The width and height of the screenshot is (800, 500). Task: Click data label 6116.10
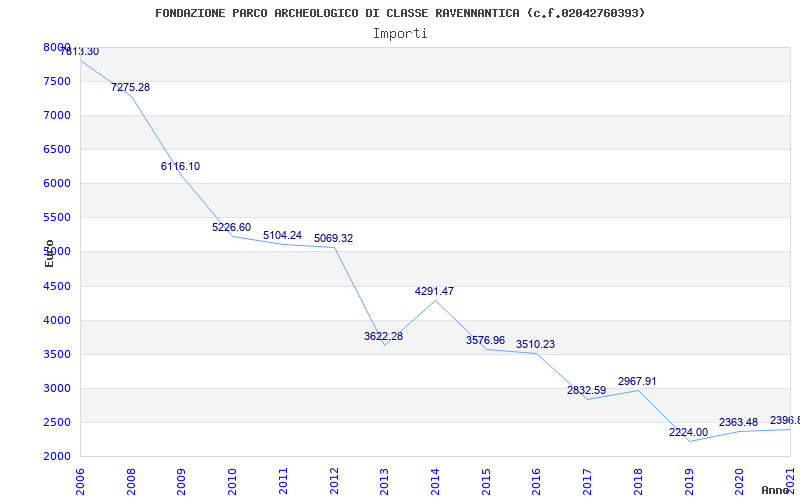click(x=181, y=166)
